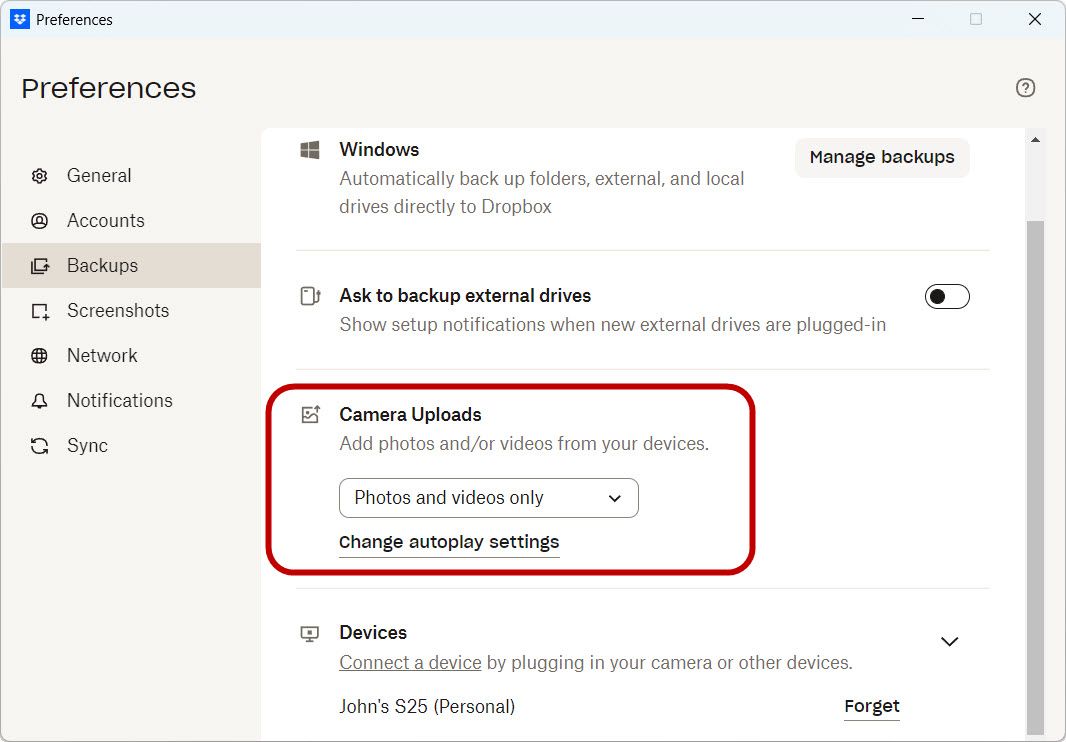
Task: Follow the Connect a device link
Action: pyautogui.click(x=410, y=663)
